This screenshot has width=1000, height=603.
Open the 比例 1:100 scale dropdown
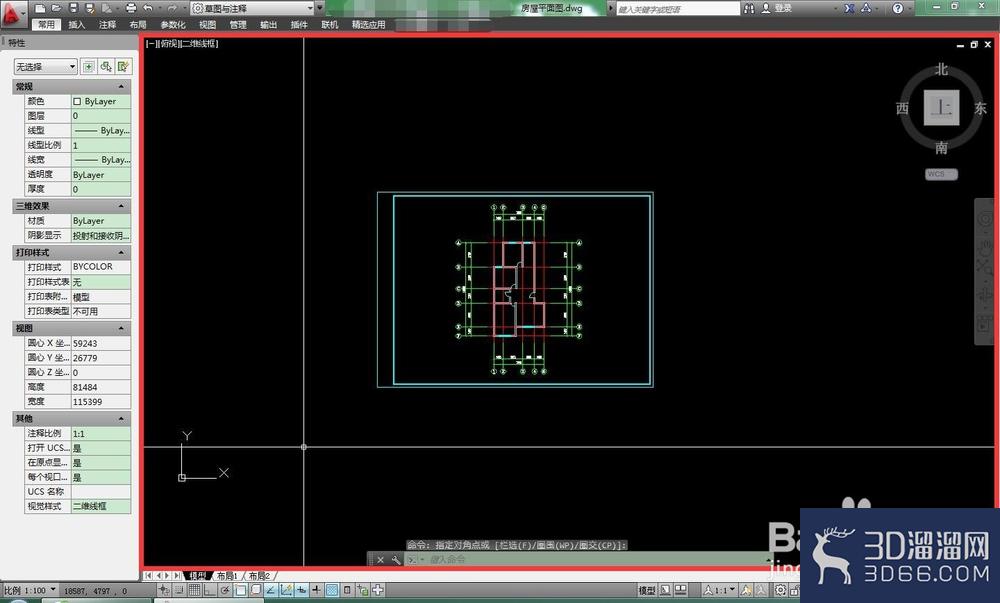point(31,590)
